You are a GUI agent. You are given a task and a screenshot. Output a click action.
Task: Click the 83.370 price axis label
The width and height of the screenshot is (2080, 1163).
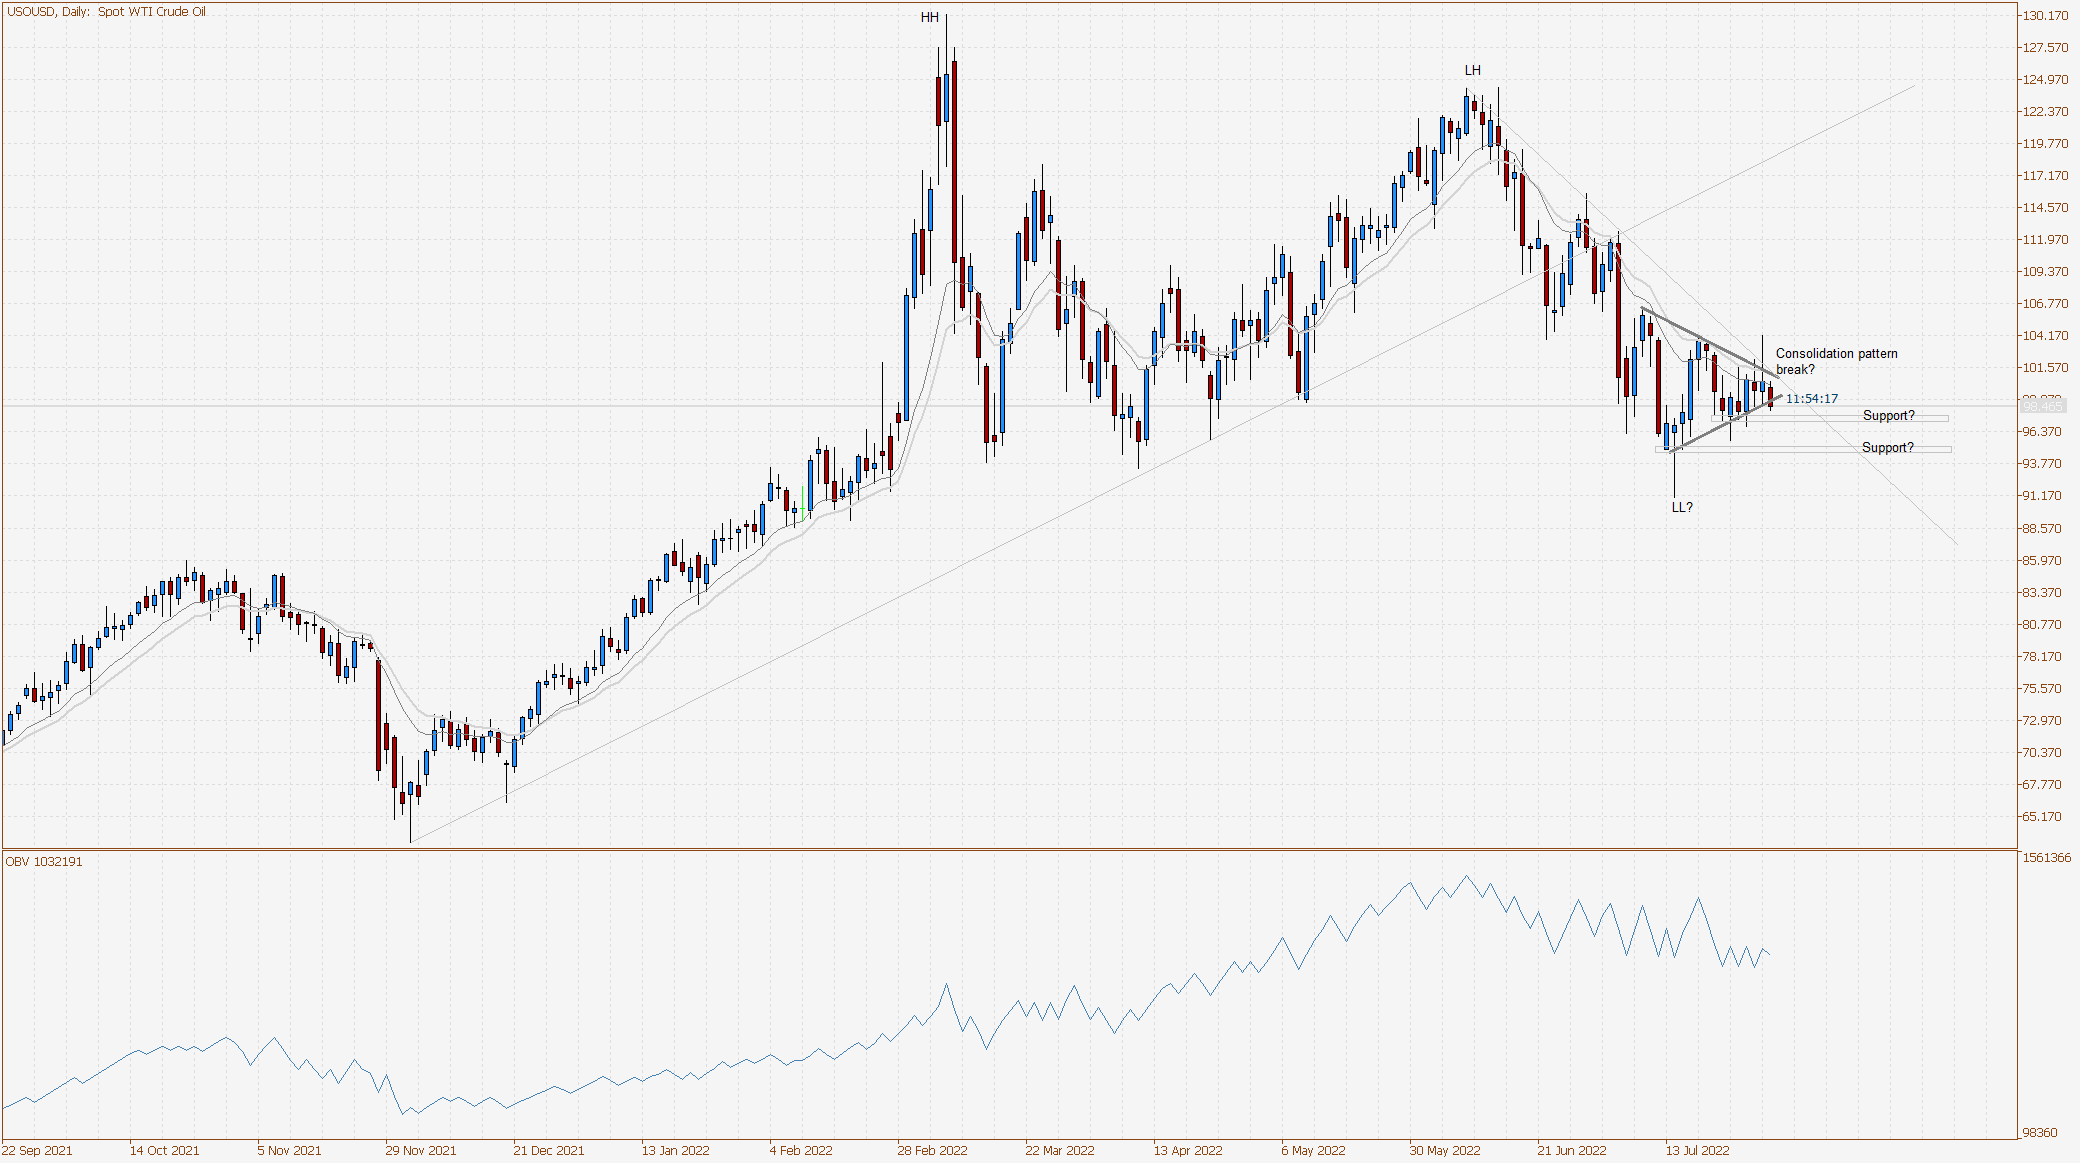[x=2042, y=592]
